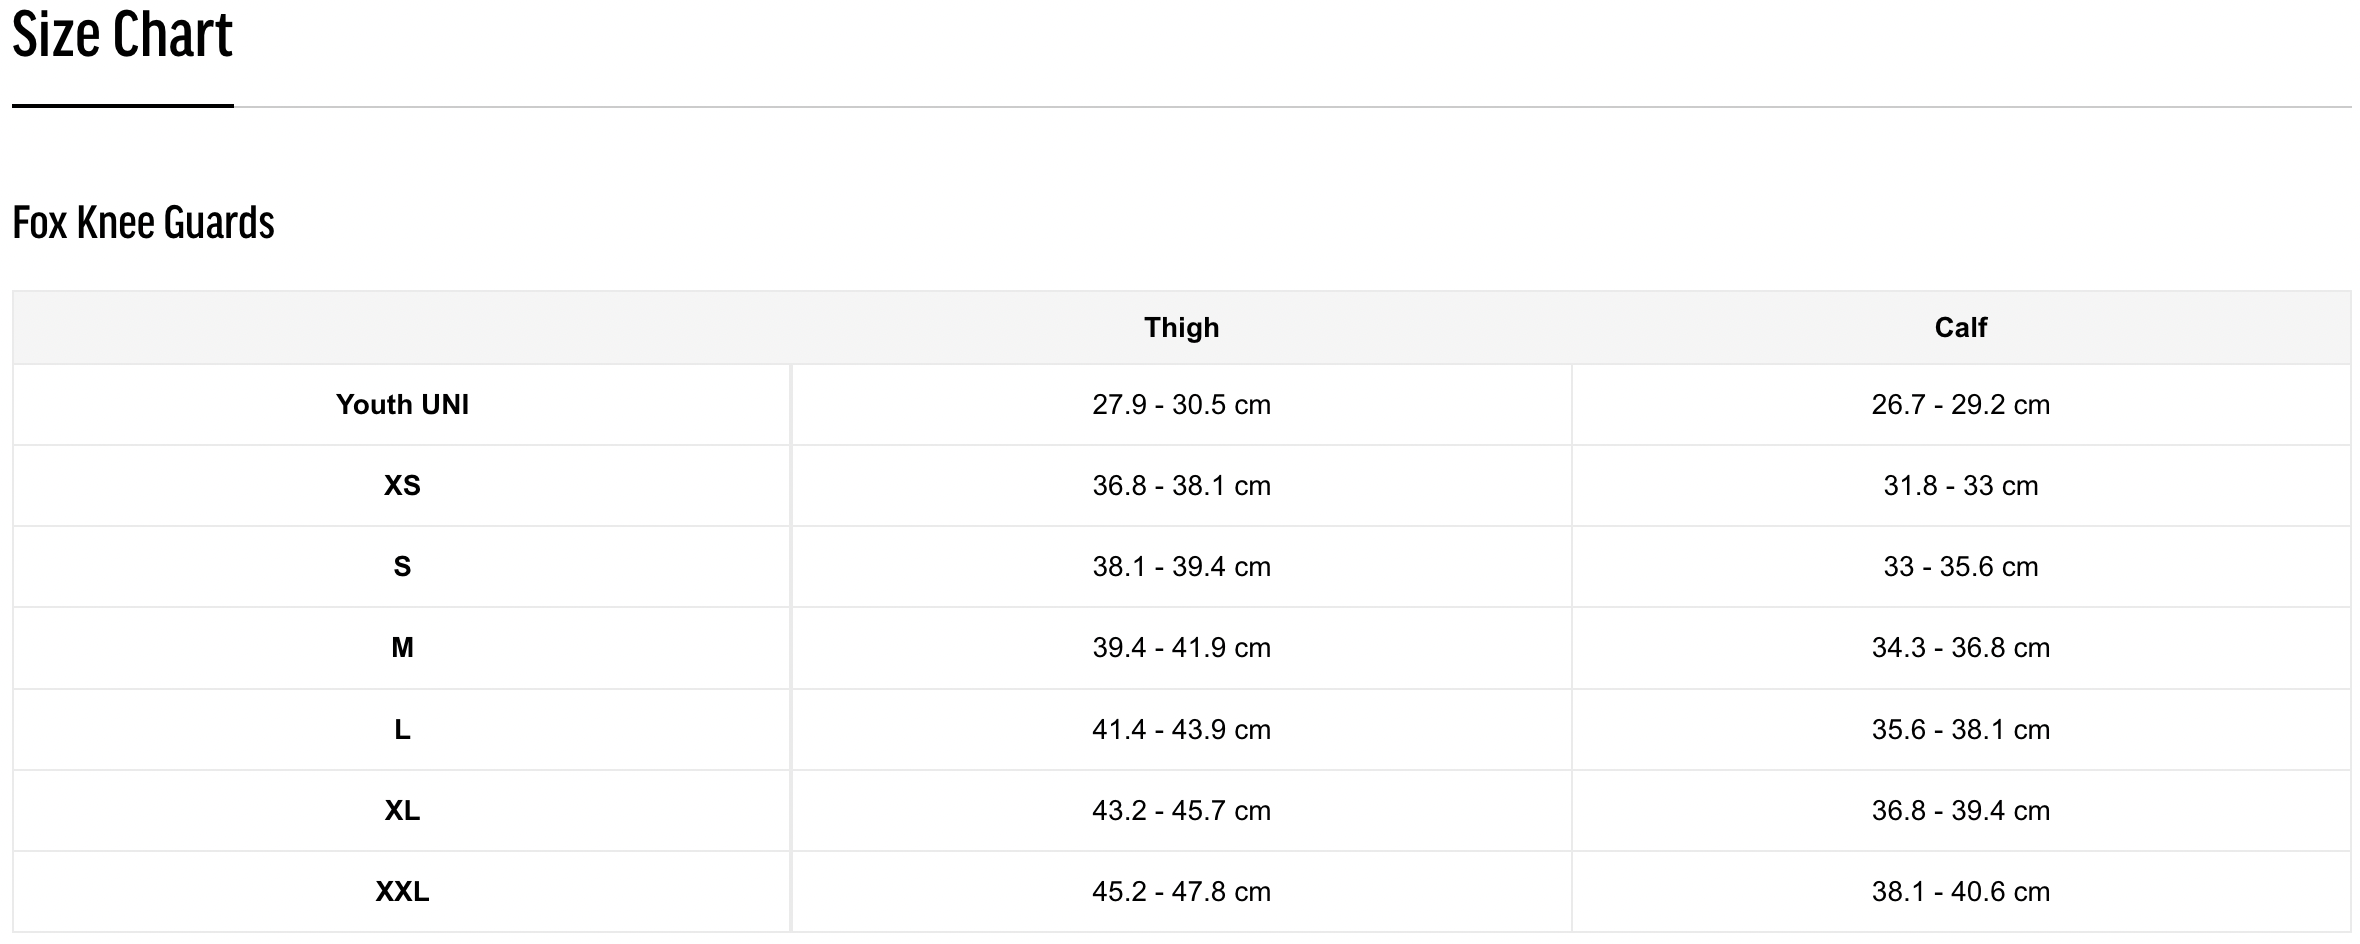Viewport: 2360px width, 944px height.
Task: Select the XXL size row label
Action: pos(402,891)
